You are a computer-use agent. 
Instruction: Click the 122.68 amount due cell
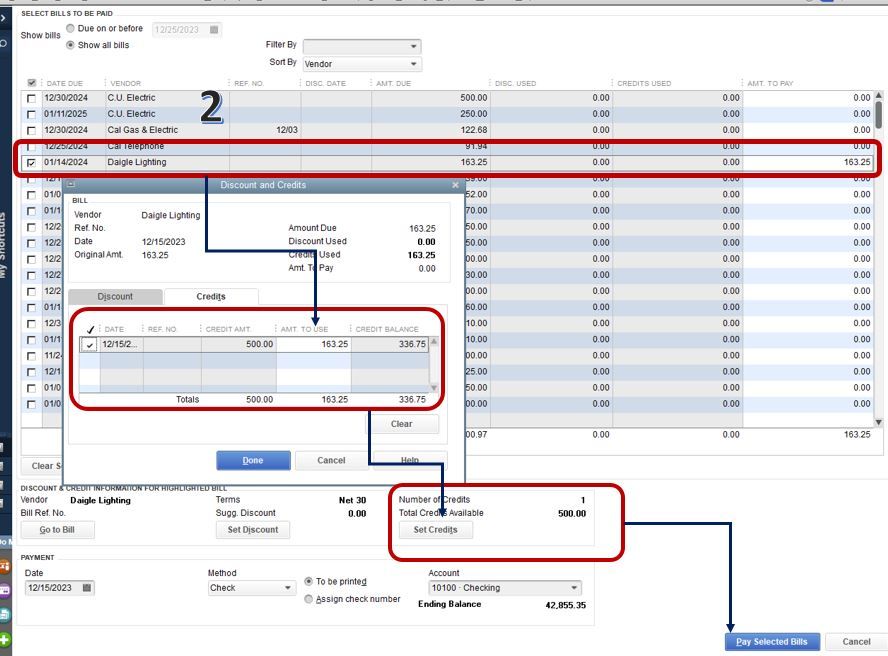tap(430, 130)
